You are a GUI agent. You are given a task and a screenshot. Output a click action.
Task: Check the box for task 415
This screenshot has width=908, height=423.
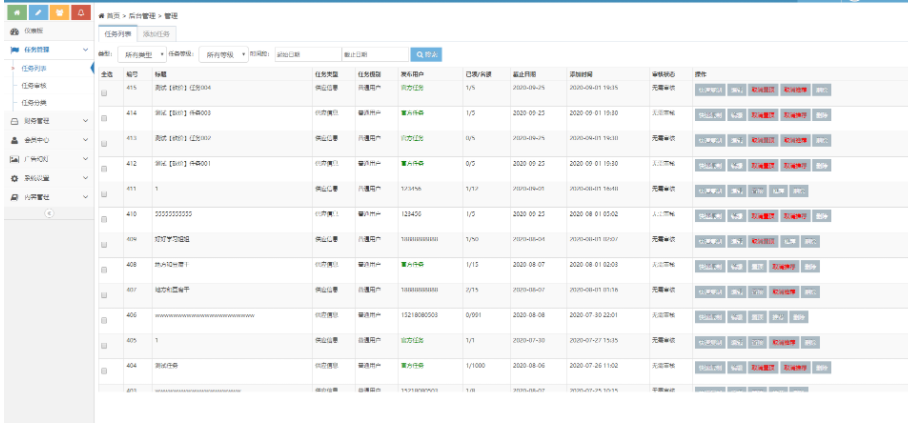coord(104,93)
